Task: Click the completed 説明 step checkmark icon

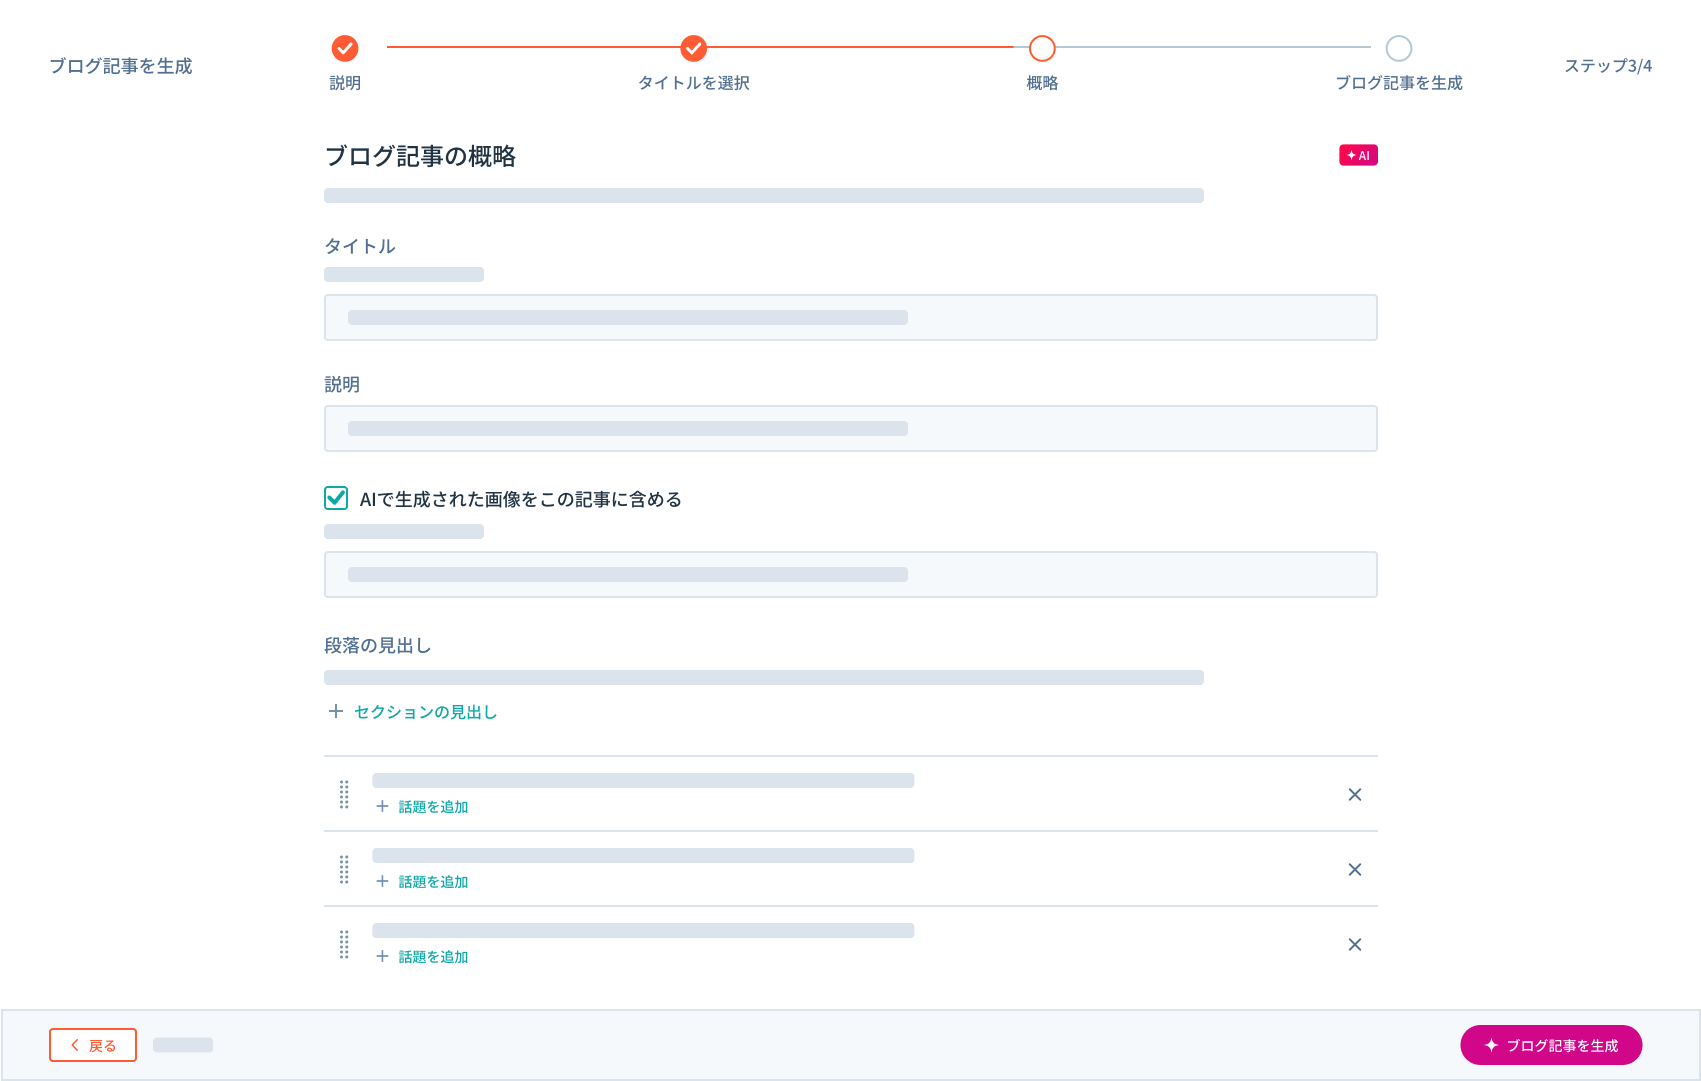Action: point(345,48)
